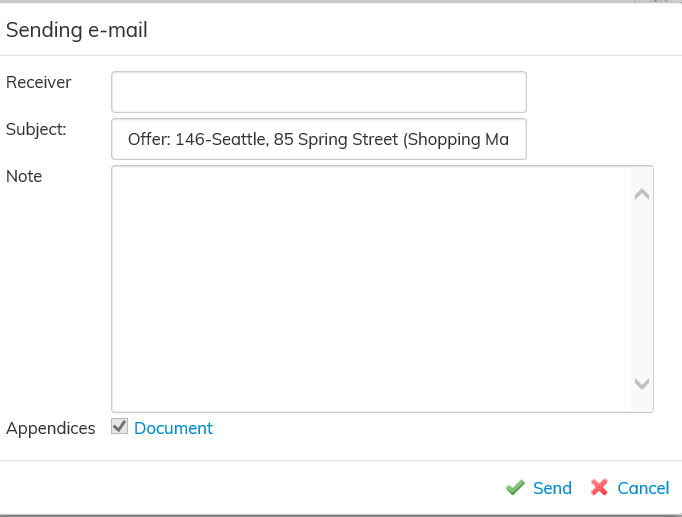This screenshot has width=682, height=517.
Task: Click the Note scrollbar down arrow
Action: 642,383
